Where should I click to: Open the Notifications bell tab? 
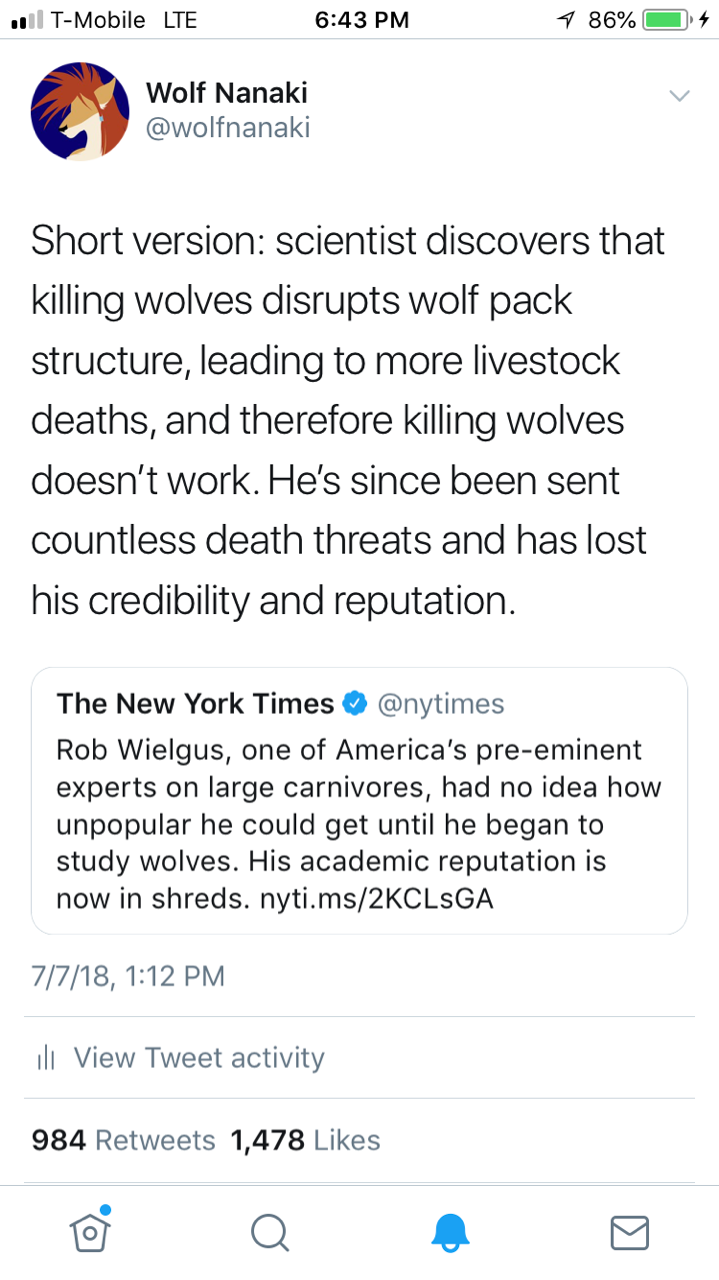450,1232
